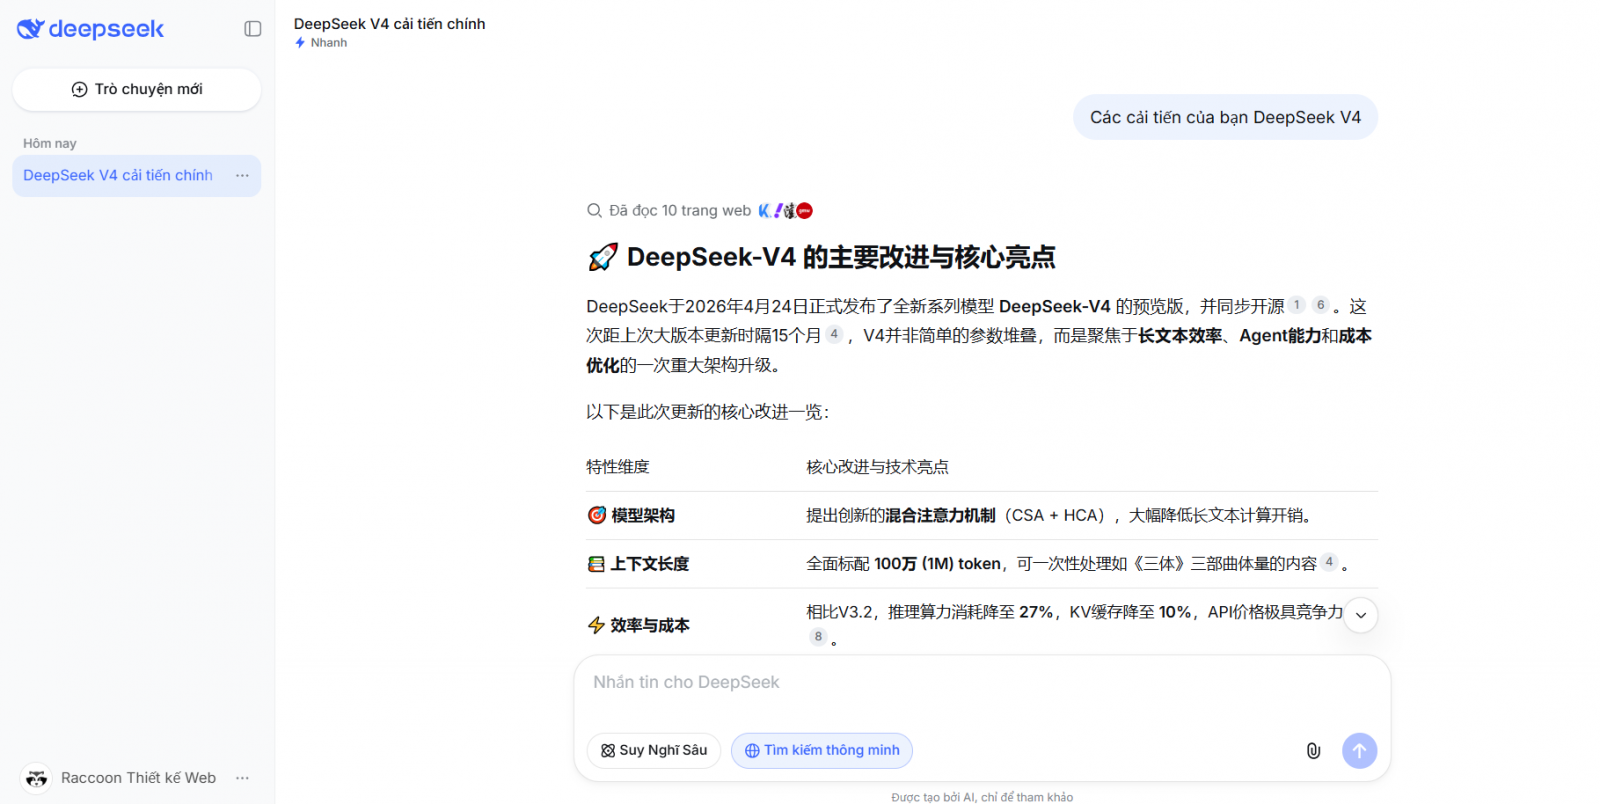Screen dimensions: 1600x804
Task: Open citation 6 reference badge
Action: [x=1320, y=305]
